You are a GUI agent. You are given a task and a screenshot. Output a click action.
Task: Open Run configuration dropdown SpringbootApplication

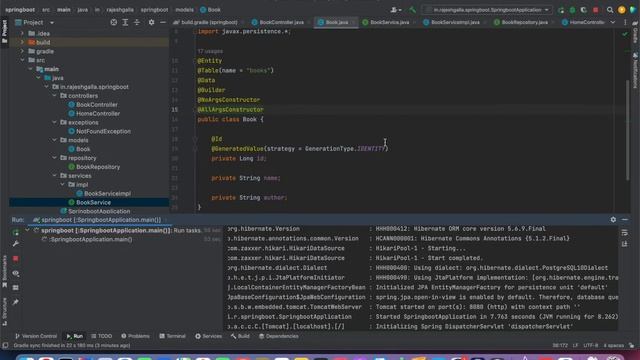coord(488,10)
